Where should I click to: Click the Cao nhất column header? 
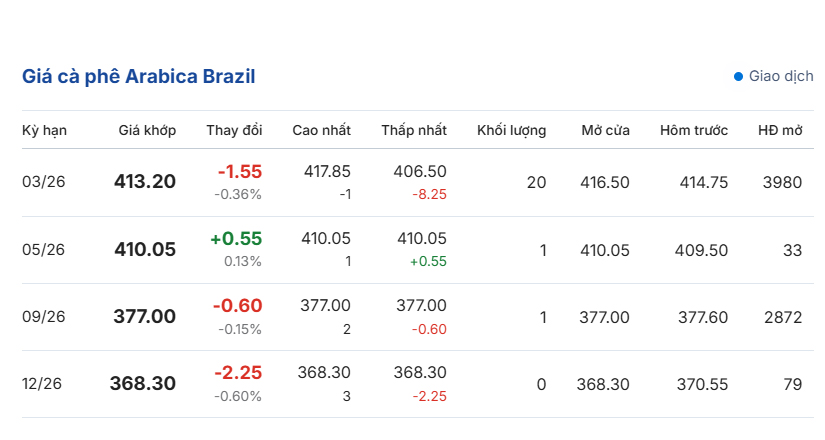[x=321, y=131]
